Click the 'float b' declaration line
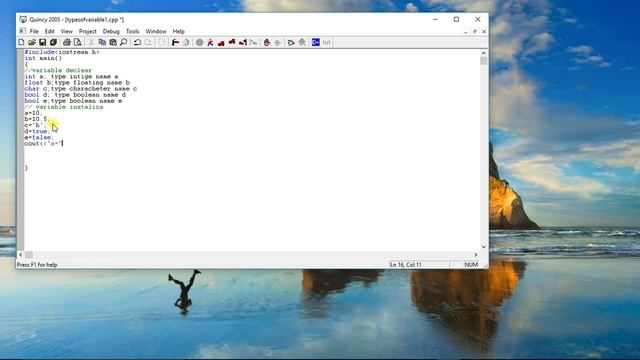The height and width of the screenshot is (360, 640). [77, 83]
